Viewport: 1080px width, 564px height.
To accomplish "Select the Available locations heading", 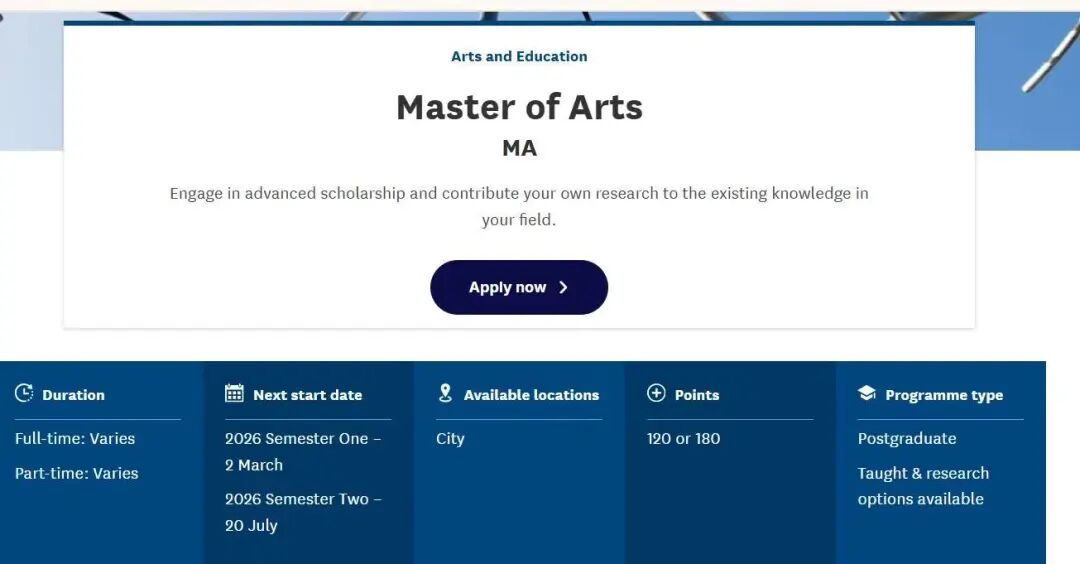I will [x=531, y=395].
